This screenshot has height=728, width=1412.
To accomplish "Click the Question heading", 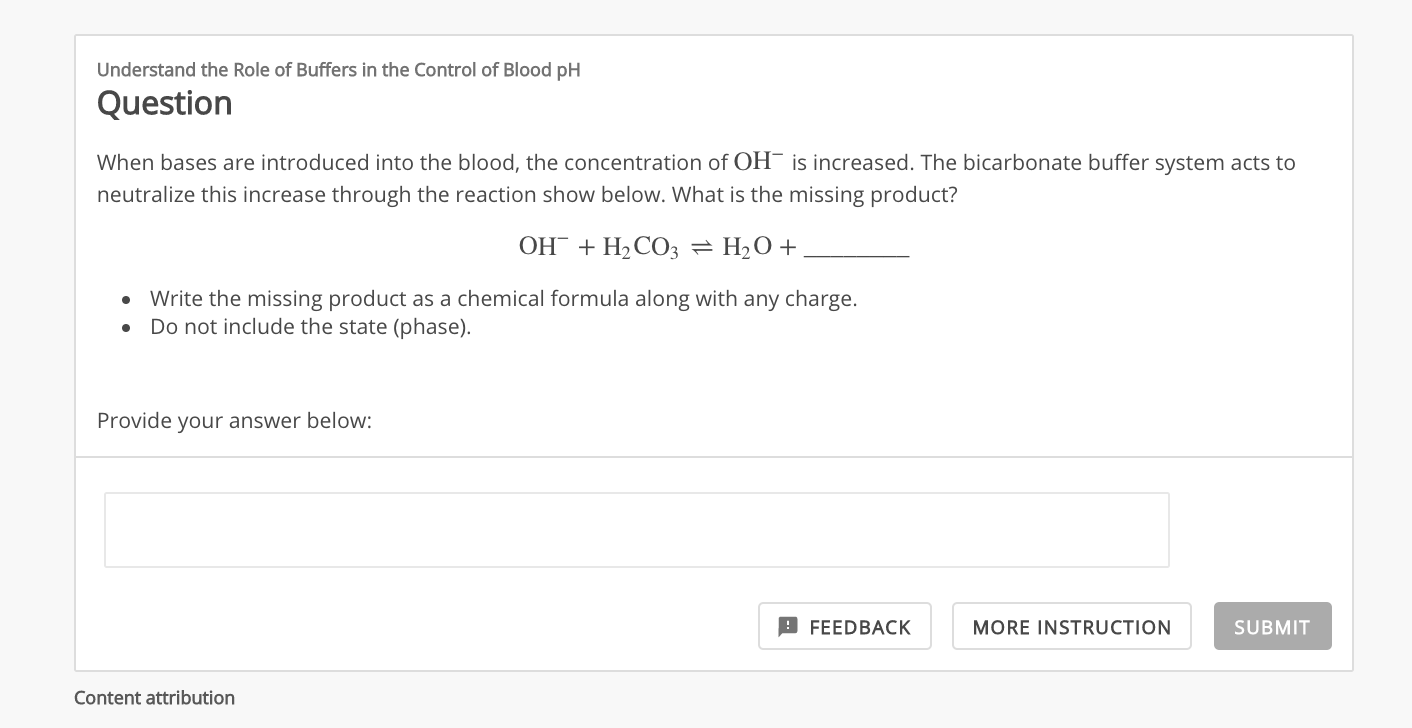I will [x=164, y=103].
